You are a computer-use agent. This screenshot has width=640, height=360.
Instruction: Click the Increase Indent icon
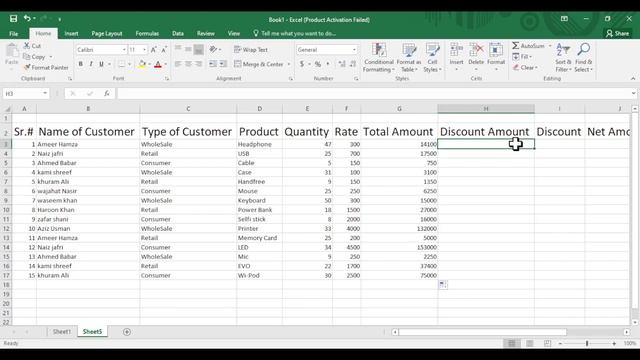[223, 64]
